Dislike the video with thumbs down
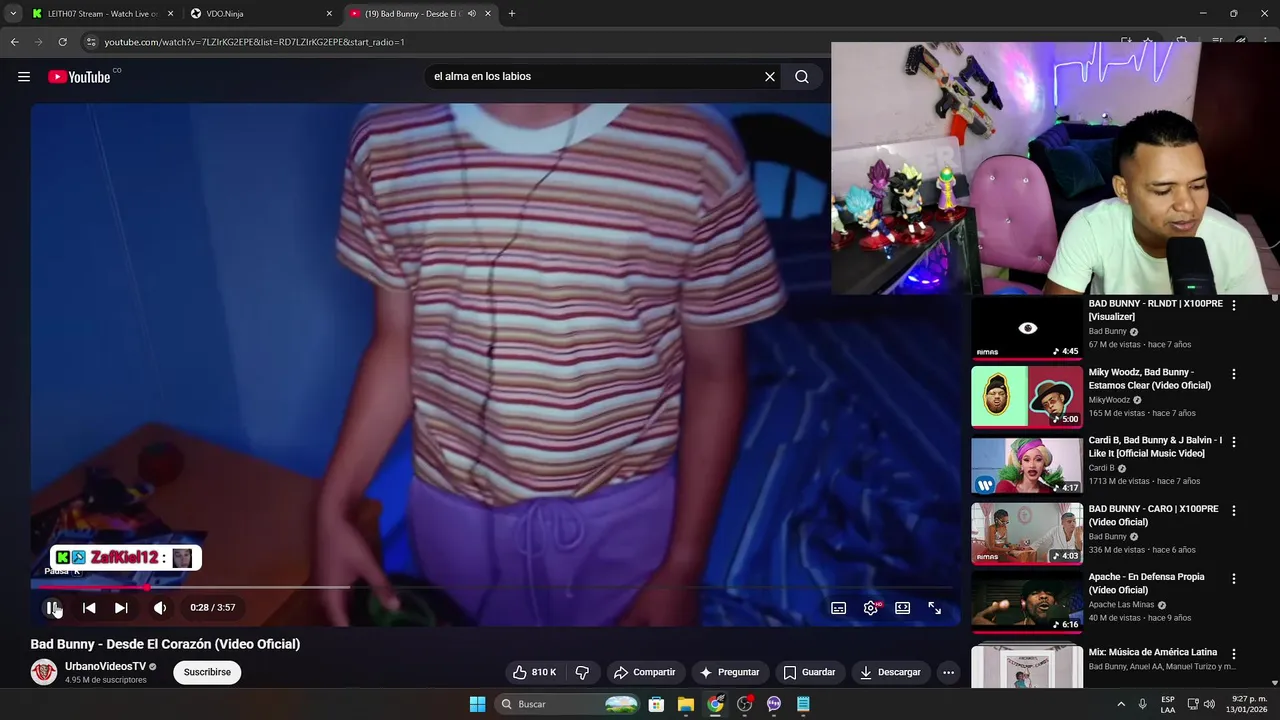 click(x=582, y=672)
